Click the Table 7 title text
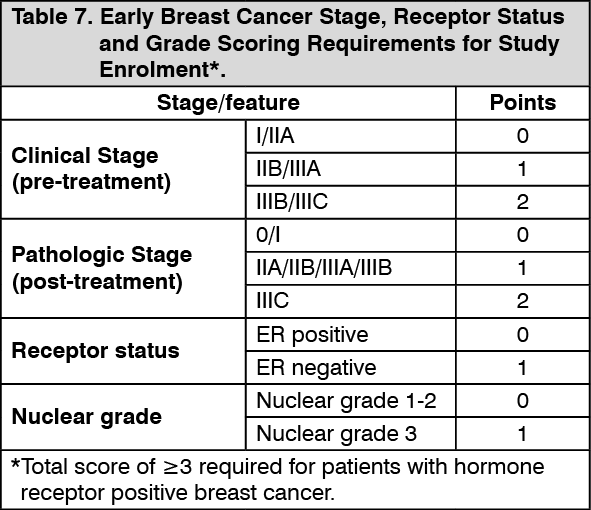 click(x=288, y=43)
